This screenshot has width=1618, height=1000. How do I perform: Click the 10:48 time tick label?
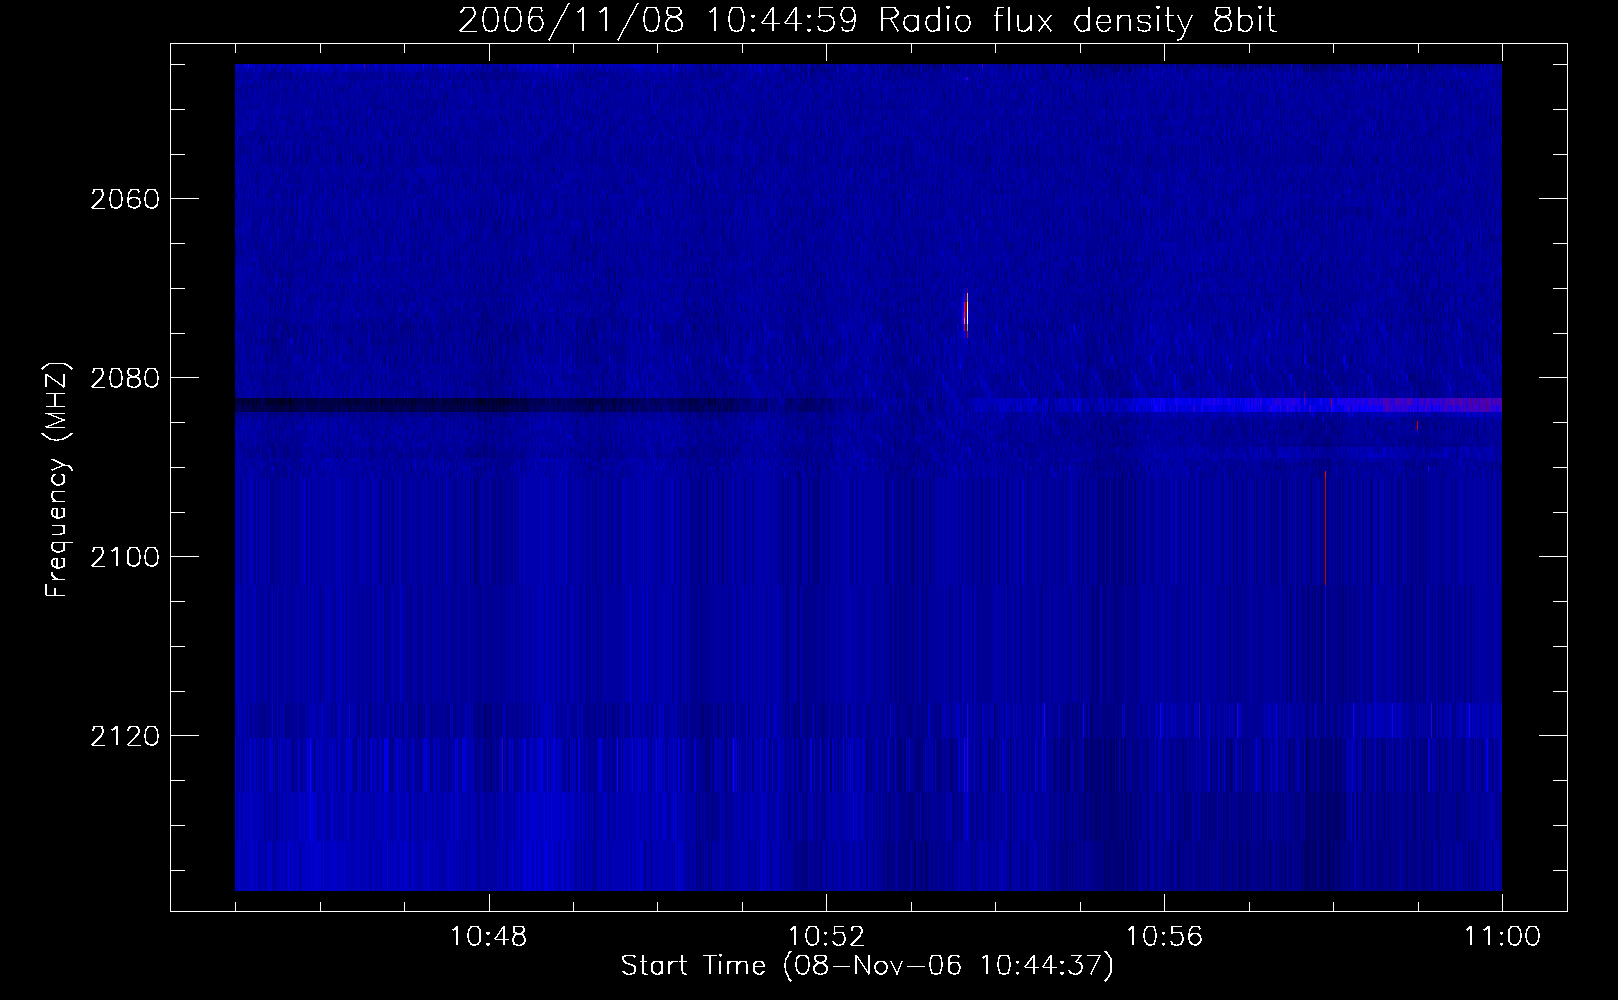tap(489, 937)
